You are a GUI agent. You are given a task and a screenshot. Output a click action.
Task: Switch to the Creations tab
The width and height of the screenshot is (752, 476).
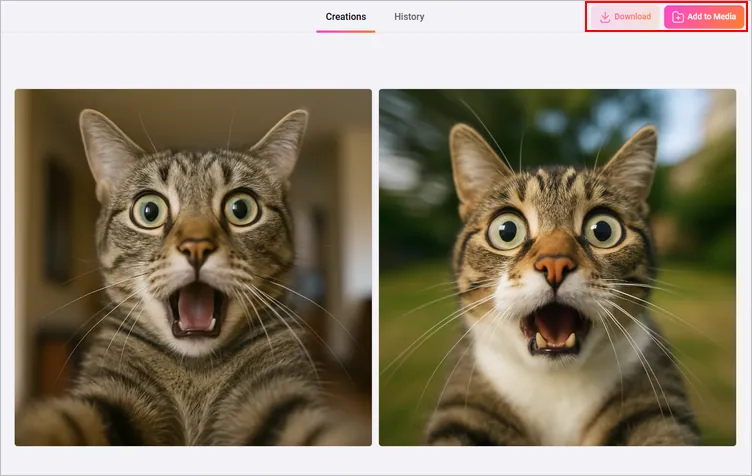tap(345, 17)
